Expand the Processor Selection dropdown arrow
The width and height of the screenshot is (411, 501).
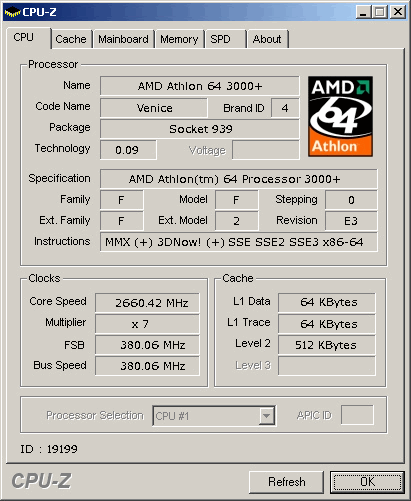point(267,415)
